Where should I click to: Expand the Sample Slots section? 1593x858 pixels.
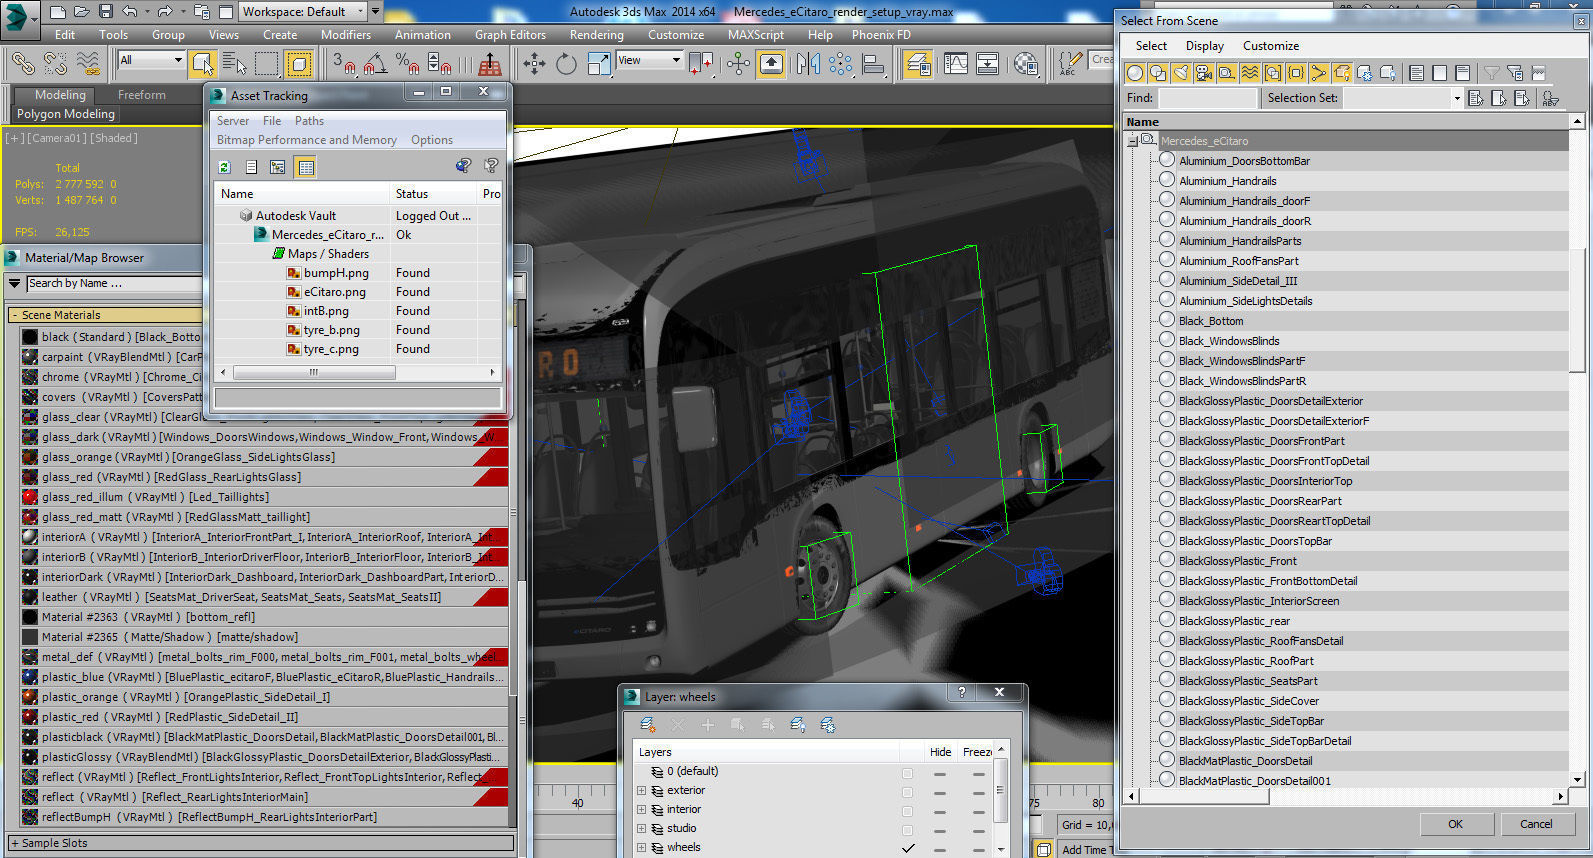pos(15,843)
